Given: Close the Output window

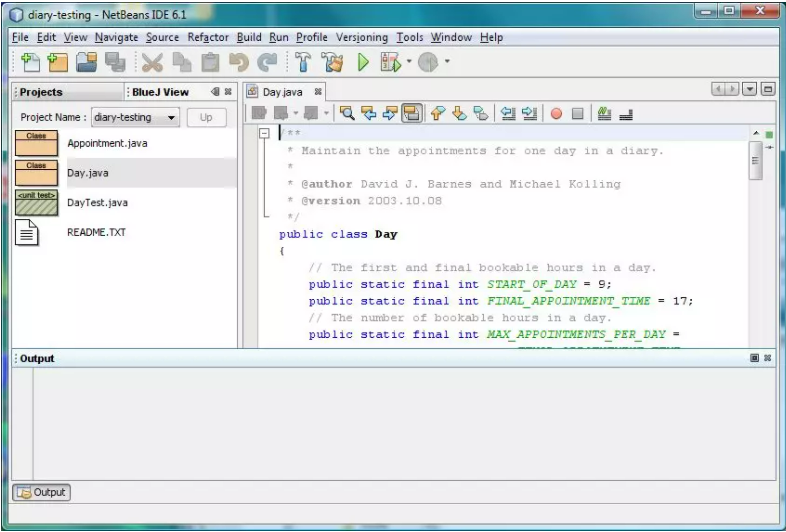Looking at the screenshot, I should (767, 358).
